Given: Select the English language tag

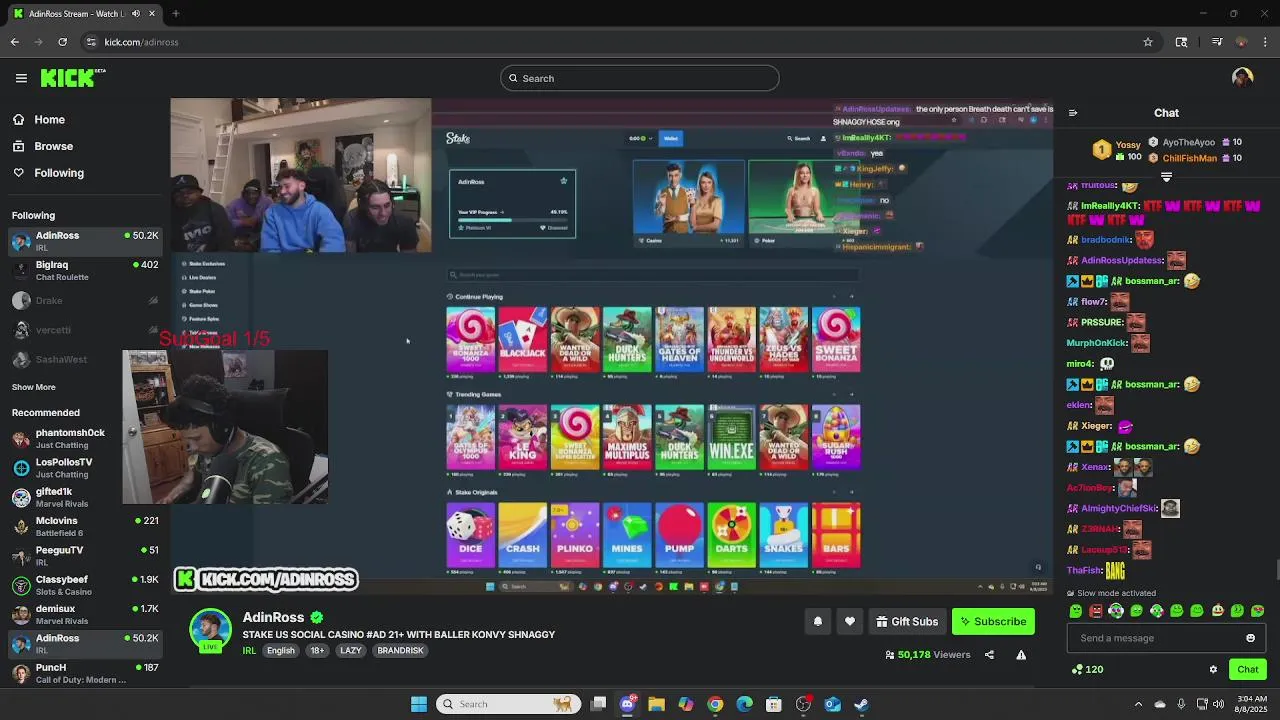Looking at the screenshot, I should click(281, 650).
